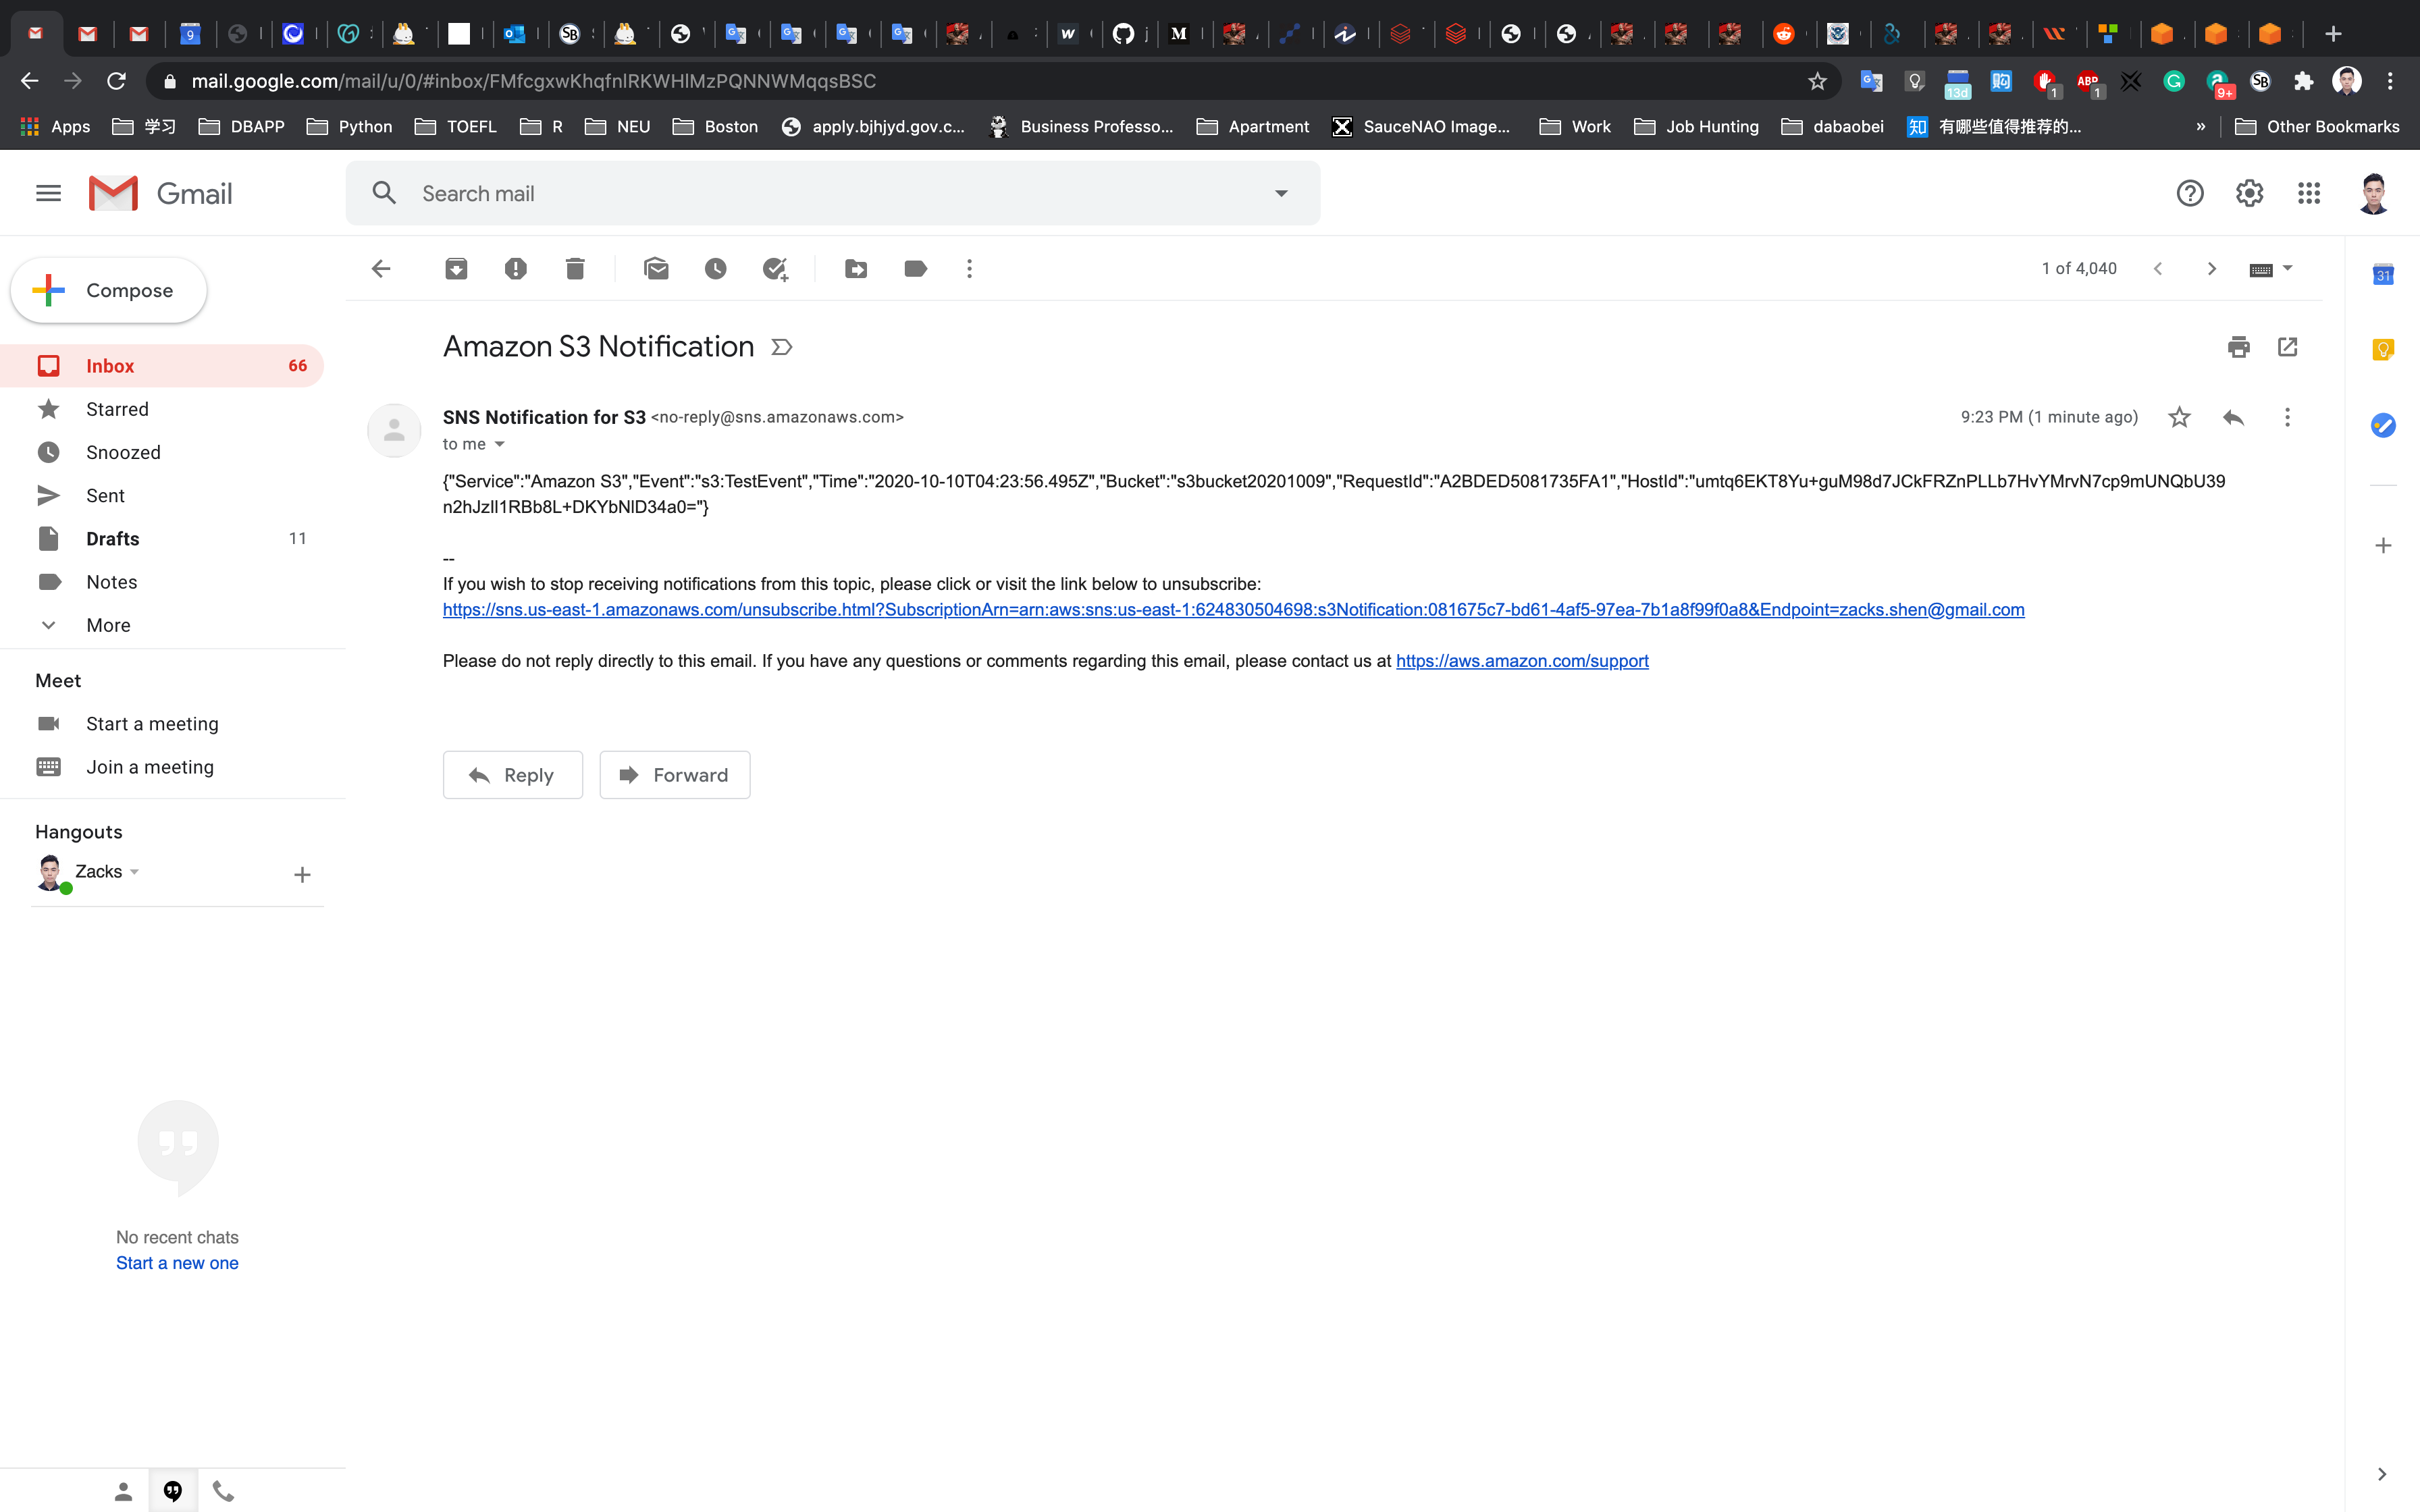Click the Forward button
The width and height of the screenshot is (2420, 1512).
[674, 775]
